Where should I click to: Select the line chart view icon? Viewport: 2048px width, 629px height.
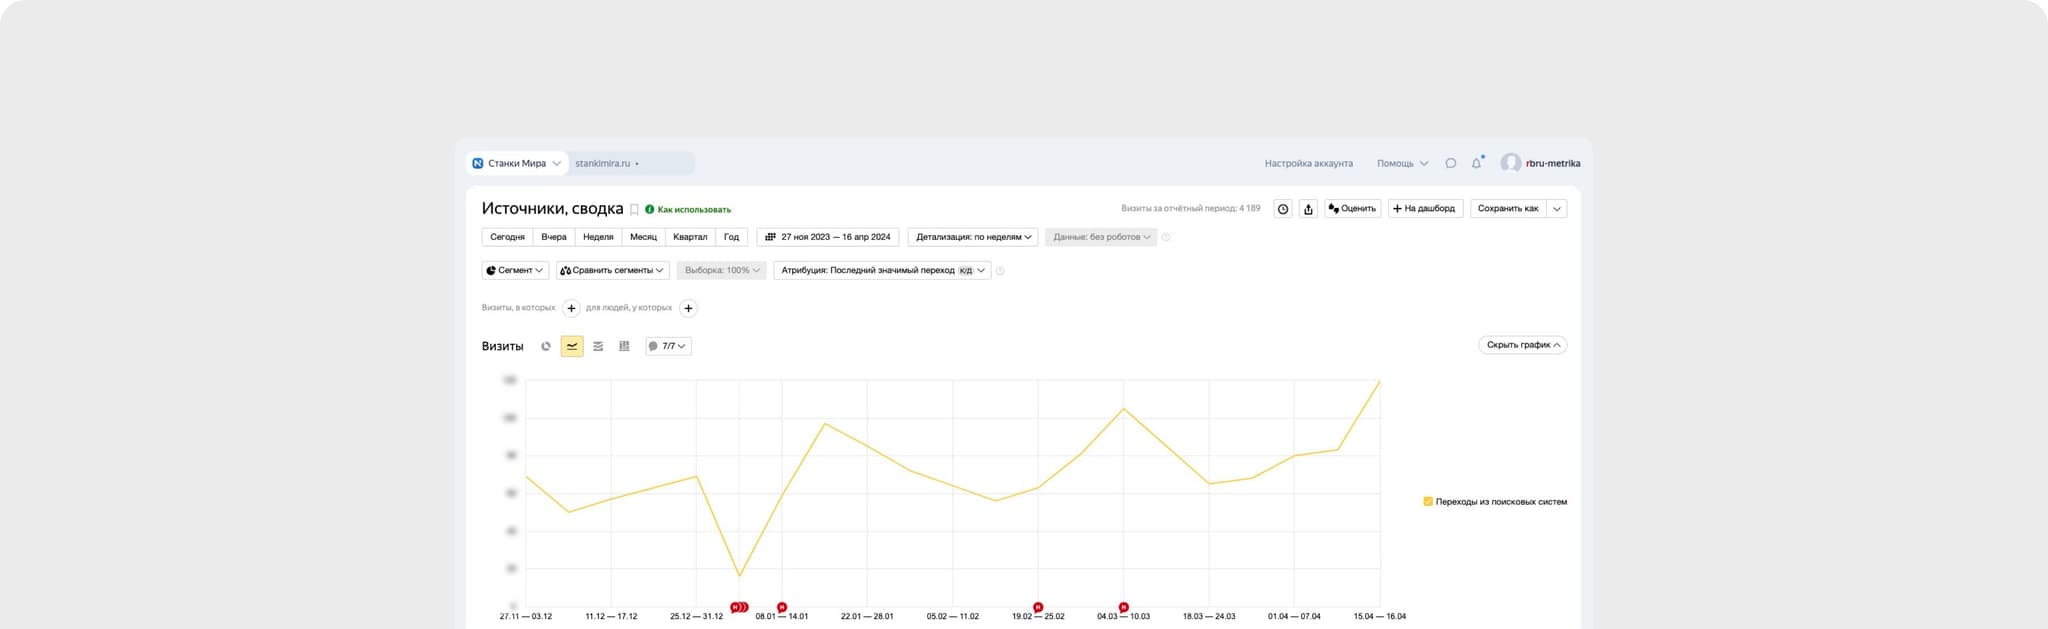coord(572,346)
